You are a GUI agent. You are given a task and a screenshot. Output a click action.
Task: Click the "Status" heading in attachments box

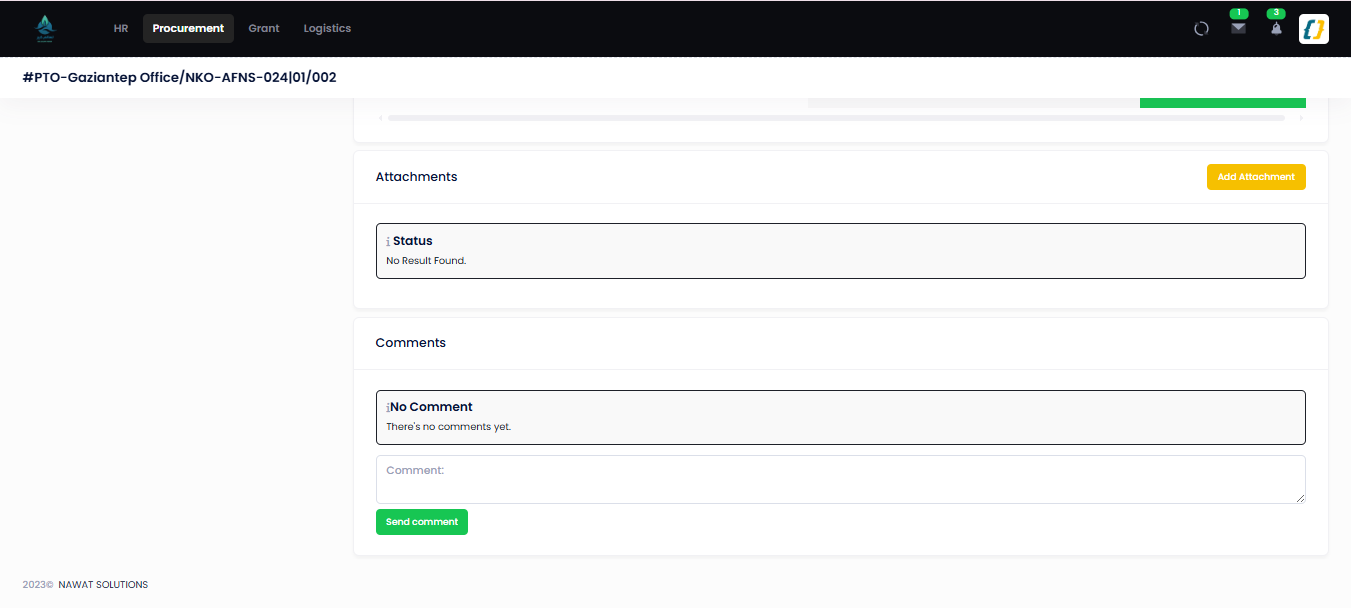[413, 241]
